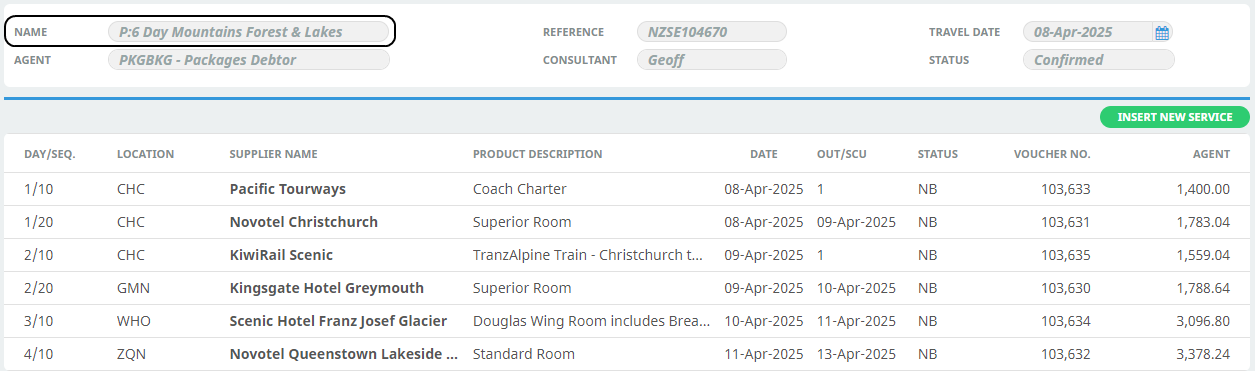Select the KiwiRail Scenic service row

(x=627, y=255)
